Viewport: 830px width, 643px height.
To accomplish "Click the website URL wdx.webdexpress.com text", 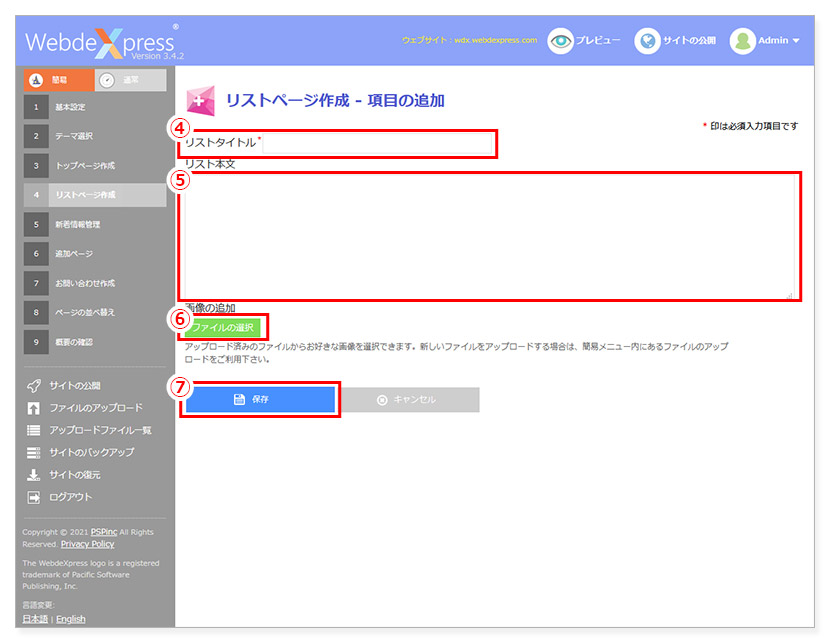I will (495, 40).
